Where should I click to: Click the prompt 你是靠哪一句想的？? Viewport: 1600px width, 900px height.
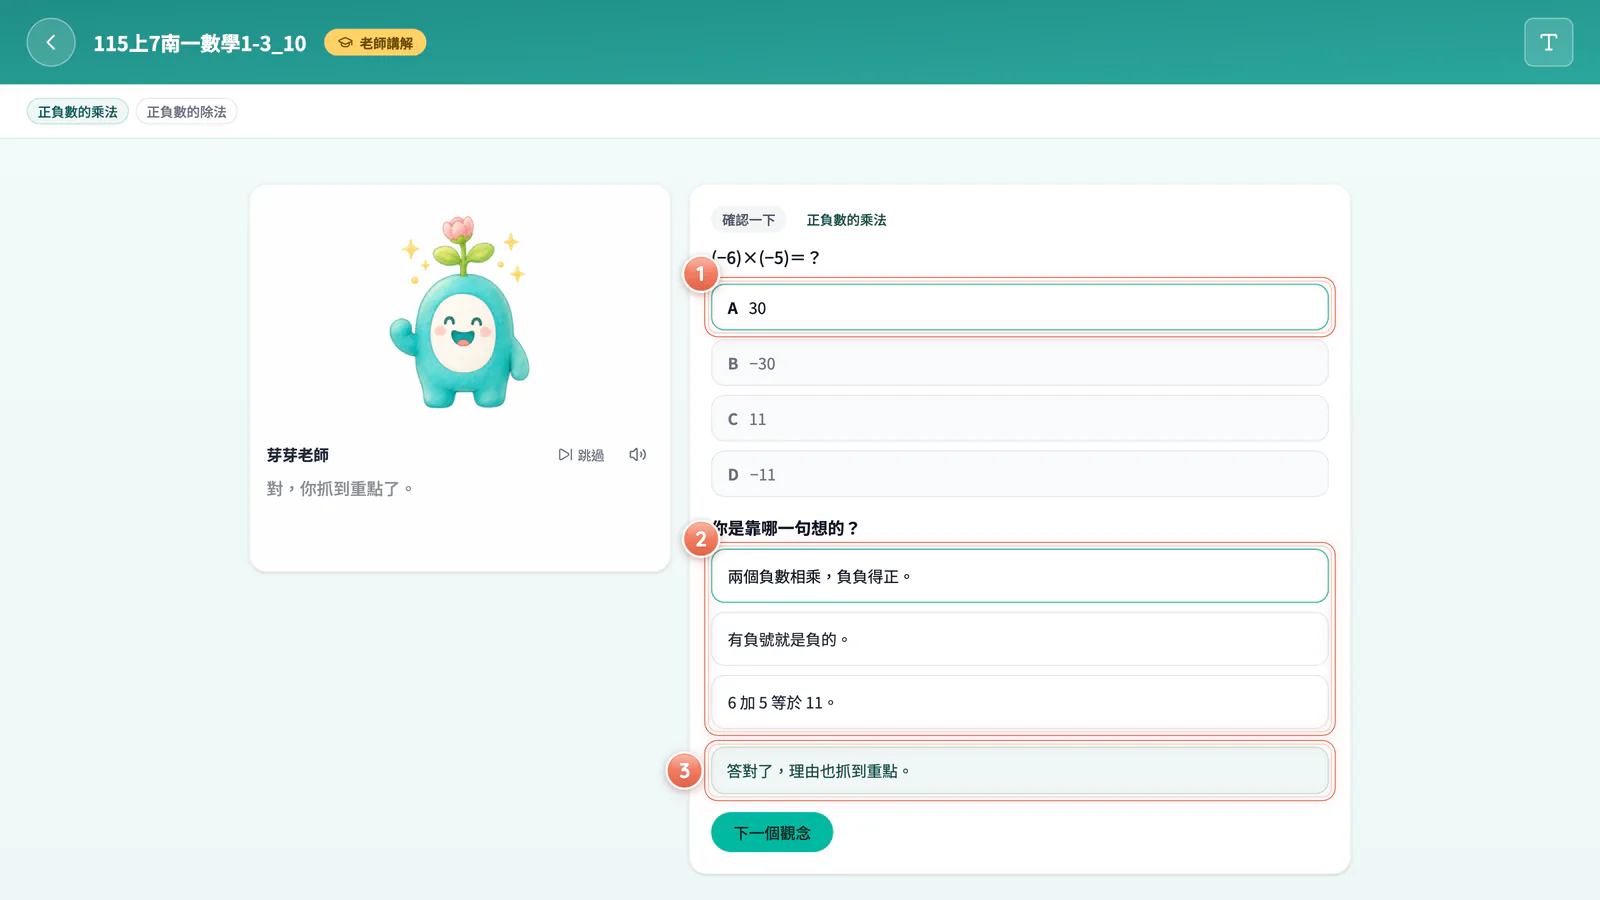click(x=786, y=528)
